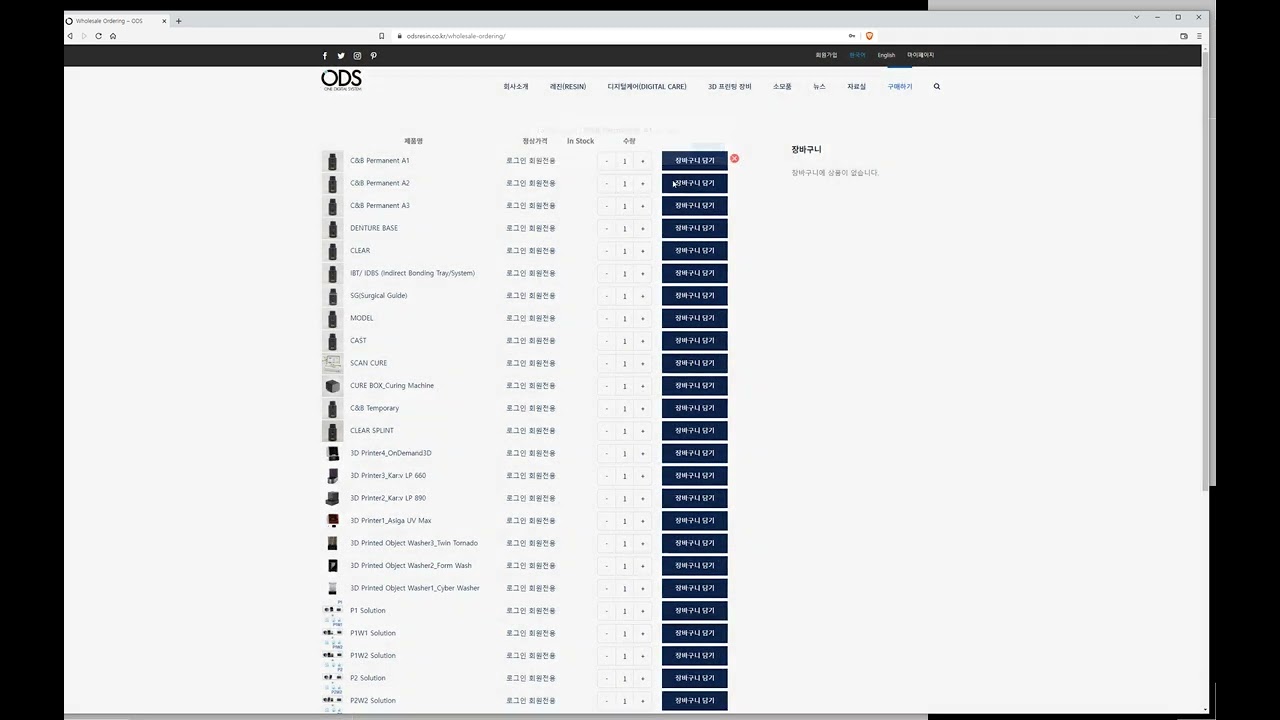1280x720 pixels.
Task: Go to browser home icon
Action: tap(113, 36)
